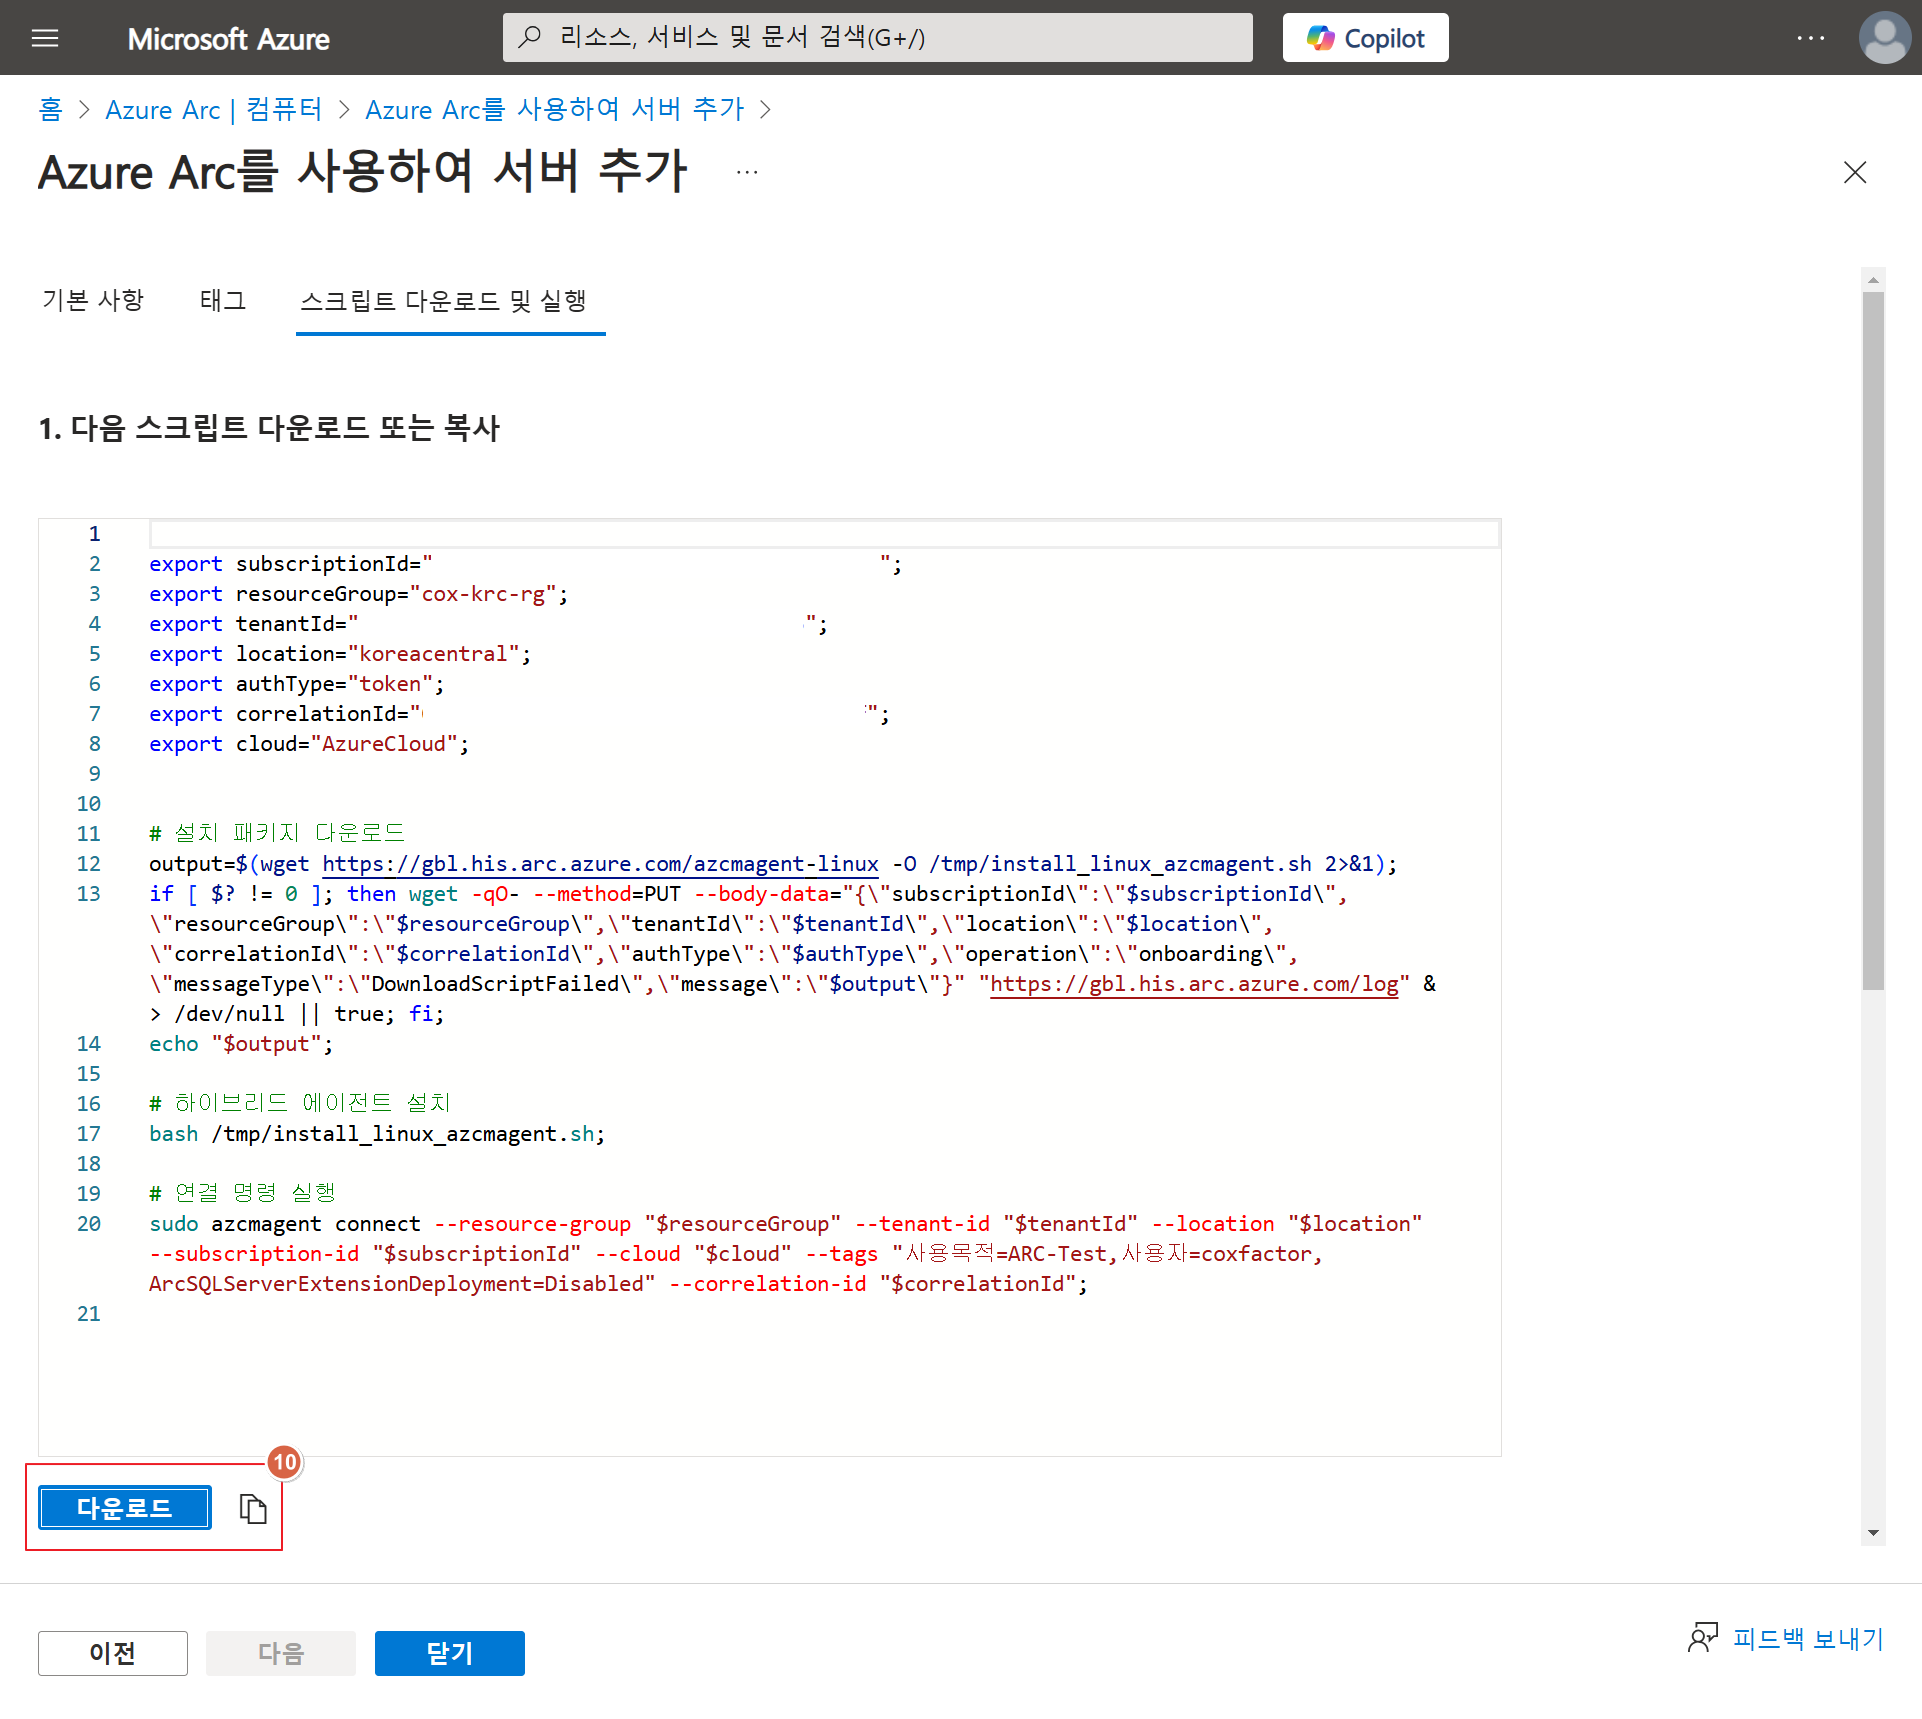1922x1719 pixels.
Task: Open more options next to the page title
Action: (747, 173)
